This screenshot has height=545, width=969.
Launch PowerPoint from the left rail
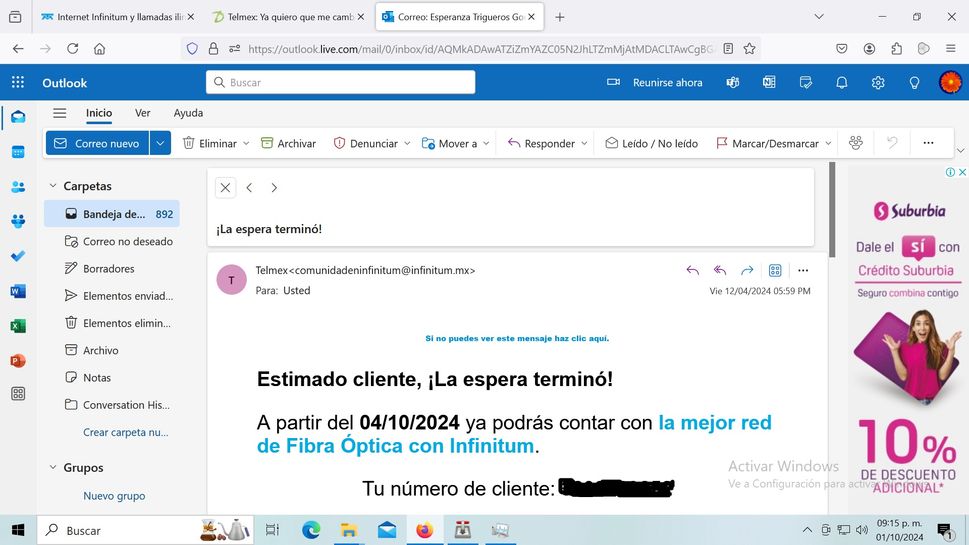(18, 360)
